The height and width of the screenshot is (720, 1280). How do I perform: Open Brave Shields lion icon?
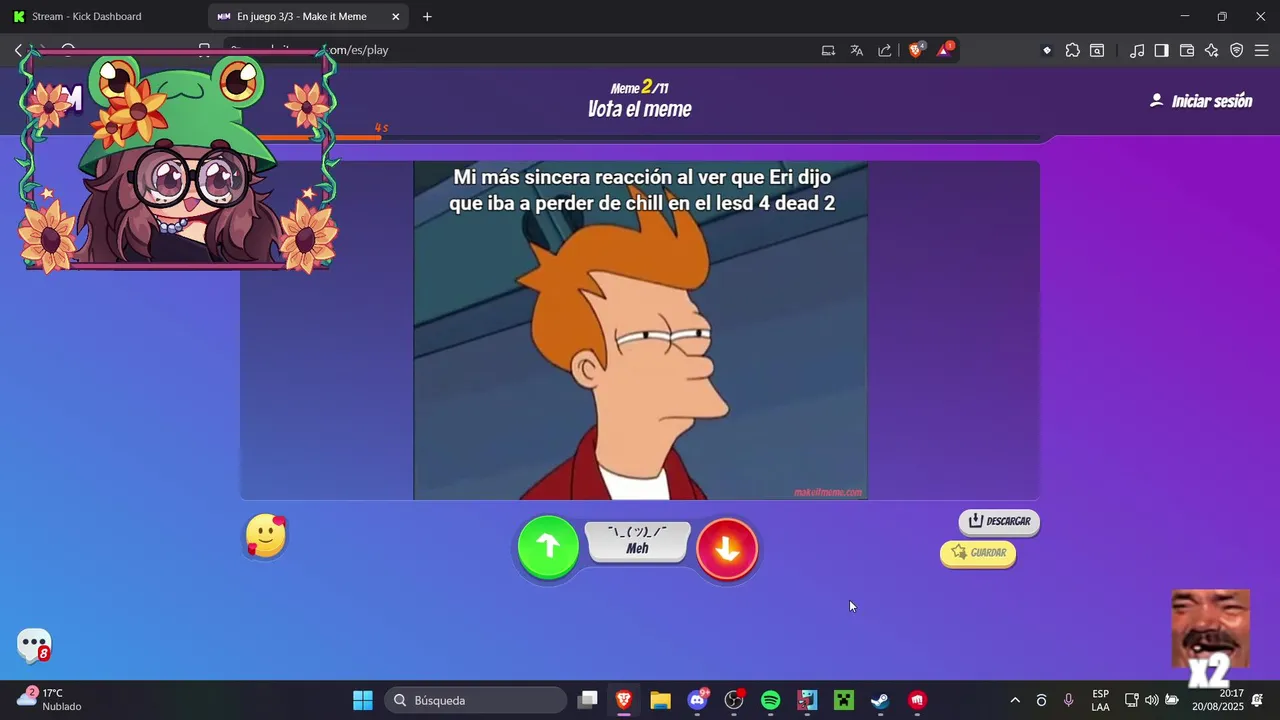pos(916,50)
